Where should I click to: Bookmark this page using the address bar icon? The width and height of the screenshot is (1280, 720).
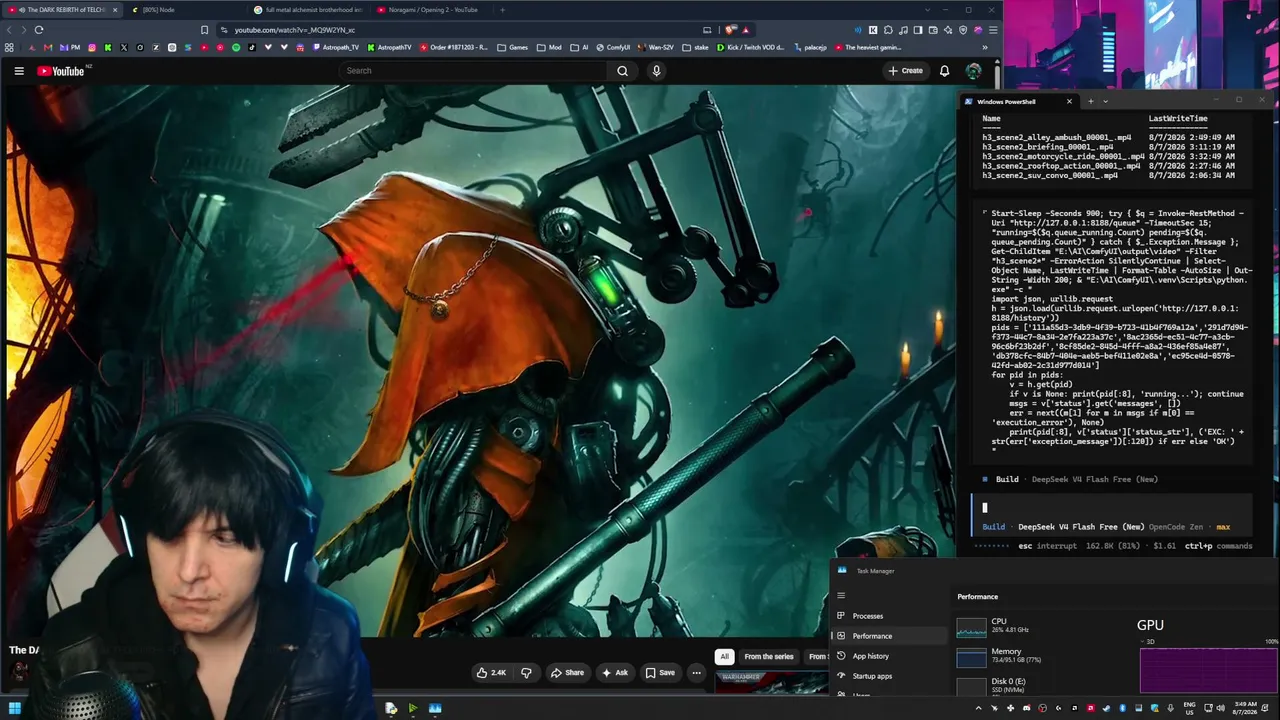[x=205, y=30]
